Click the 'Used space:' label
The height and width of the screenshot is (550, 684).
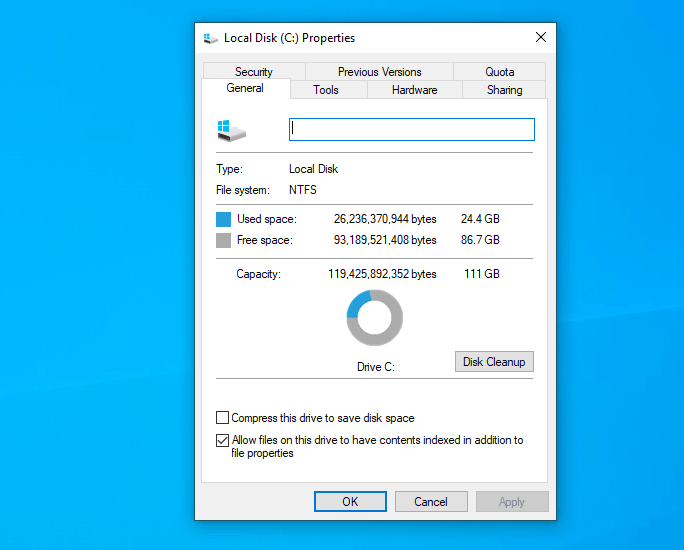coord(267,219)
